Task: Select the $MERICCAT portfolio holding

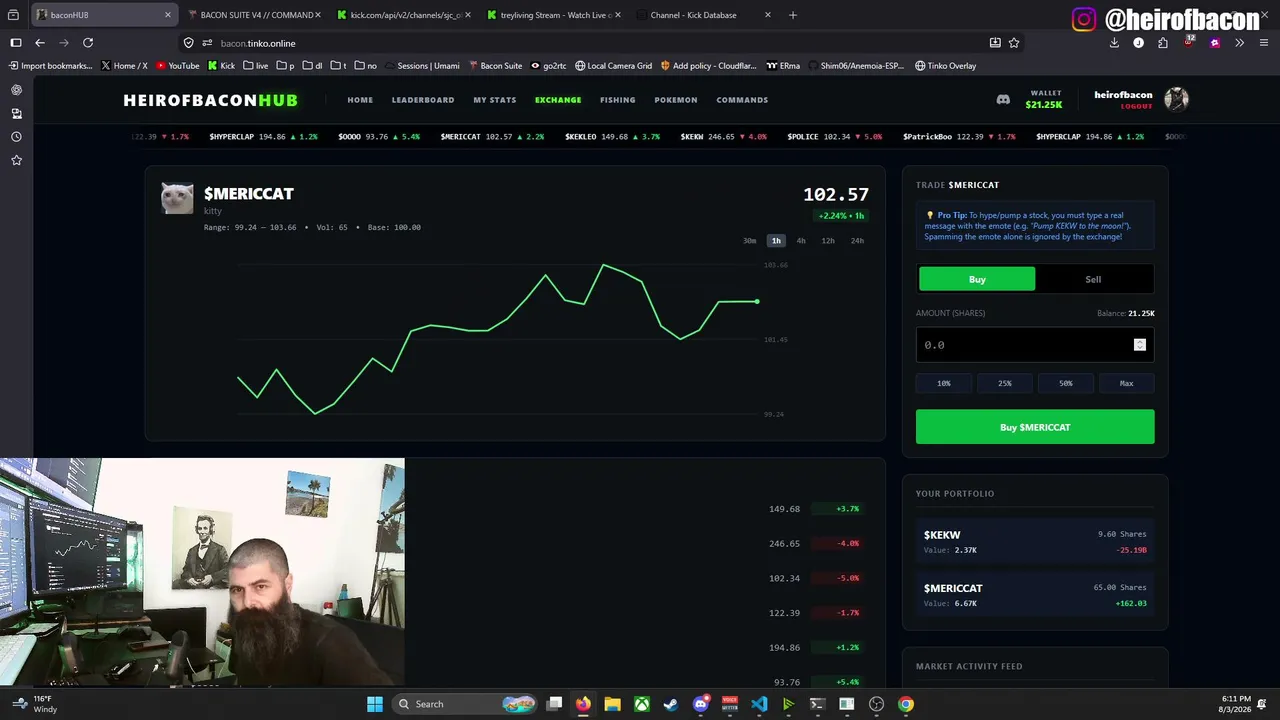Action: (1035, 595)
